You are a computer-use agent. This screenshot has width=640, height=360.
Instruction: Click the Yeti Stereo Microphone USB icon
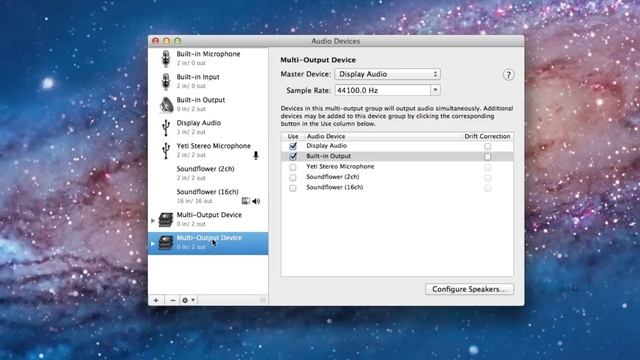point(166,150)
